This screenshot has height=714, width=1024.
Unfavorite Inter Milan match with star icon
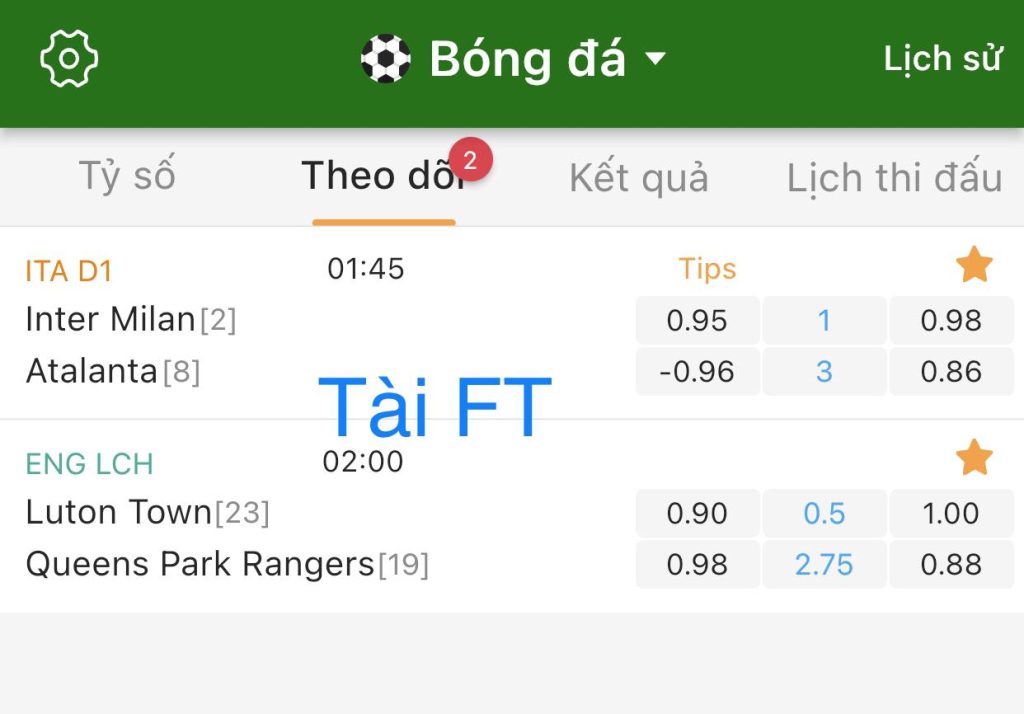[x=974, y=265]
